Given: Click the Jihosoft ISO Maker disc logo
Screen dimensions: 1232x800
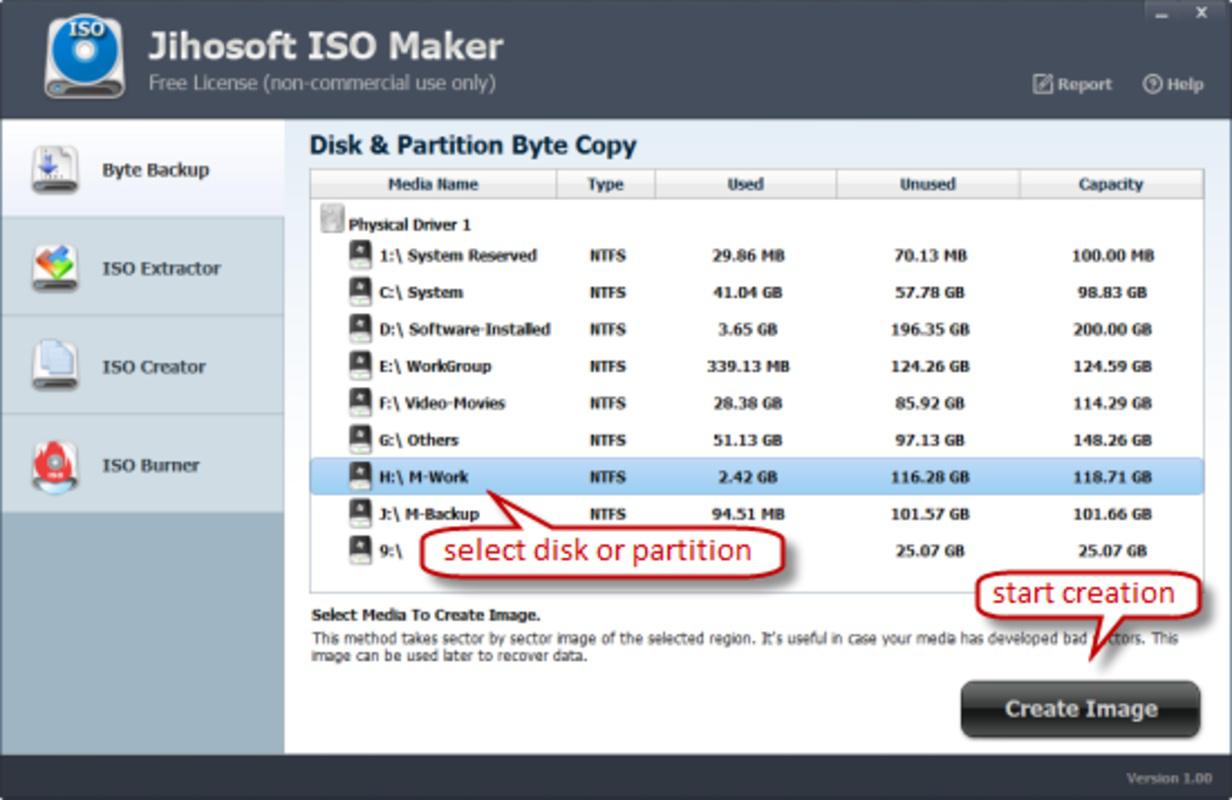Looking at the screenshot, I should click(85, 57).
